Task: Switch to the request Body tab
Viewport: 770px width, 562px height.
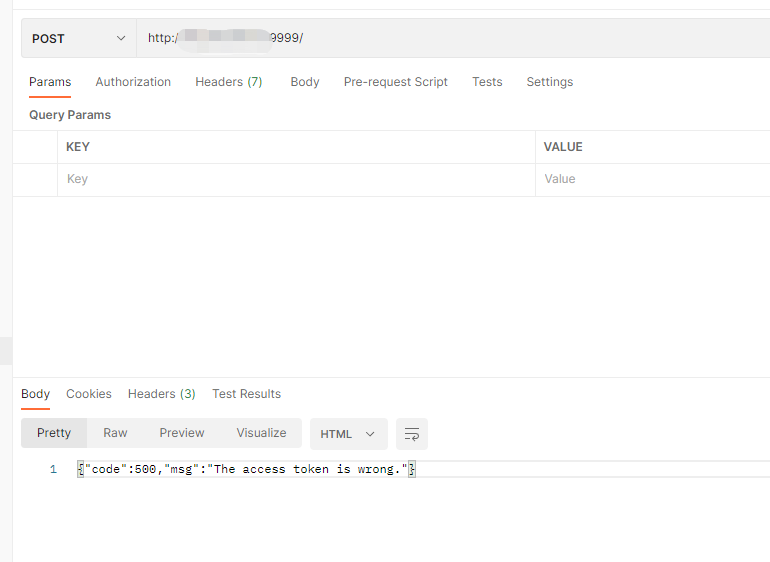Action: (x=305, y=82)
